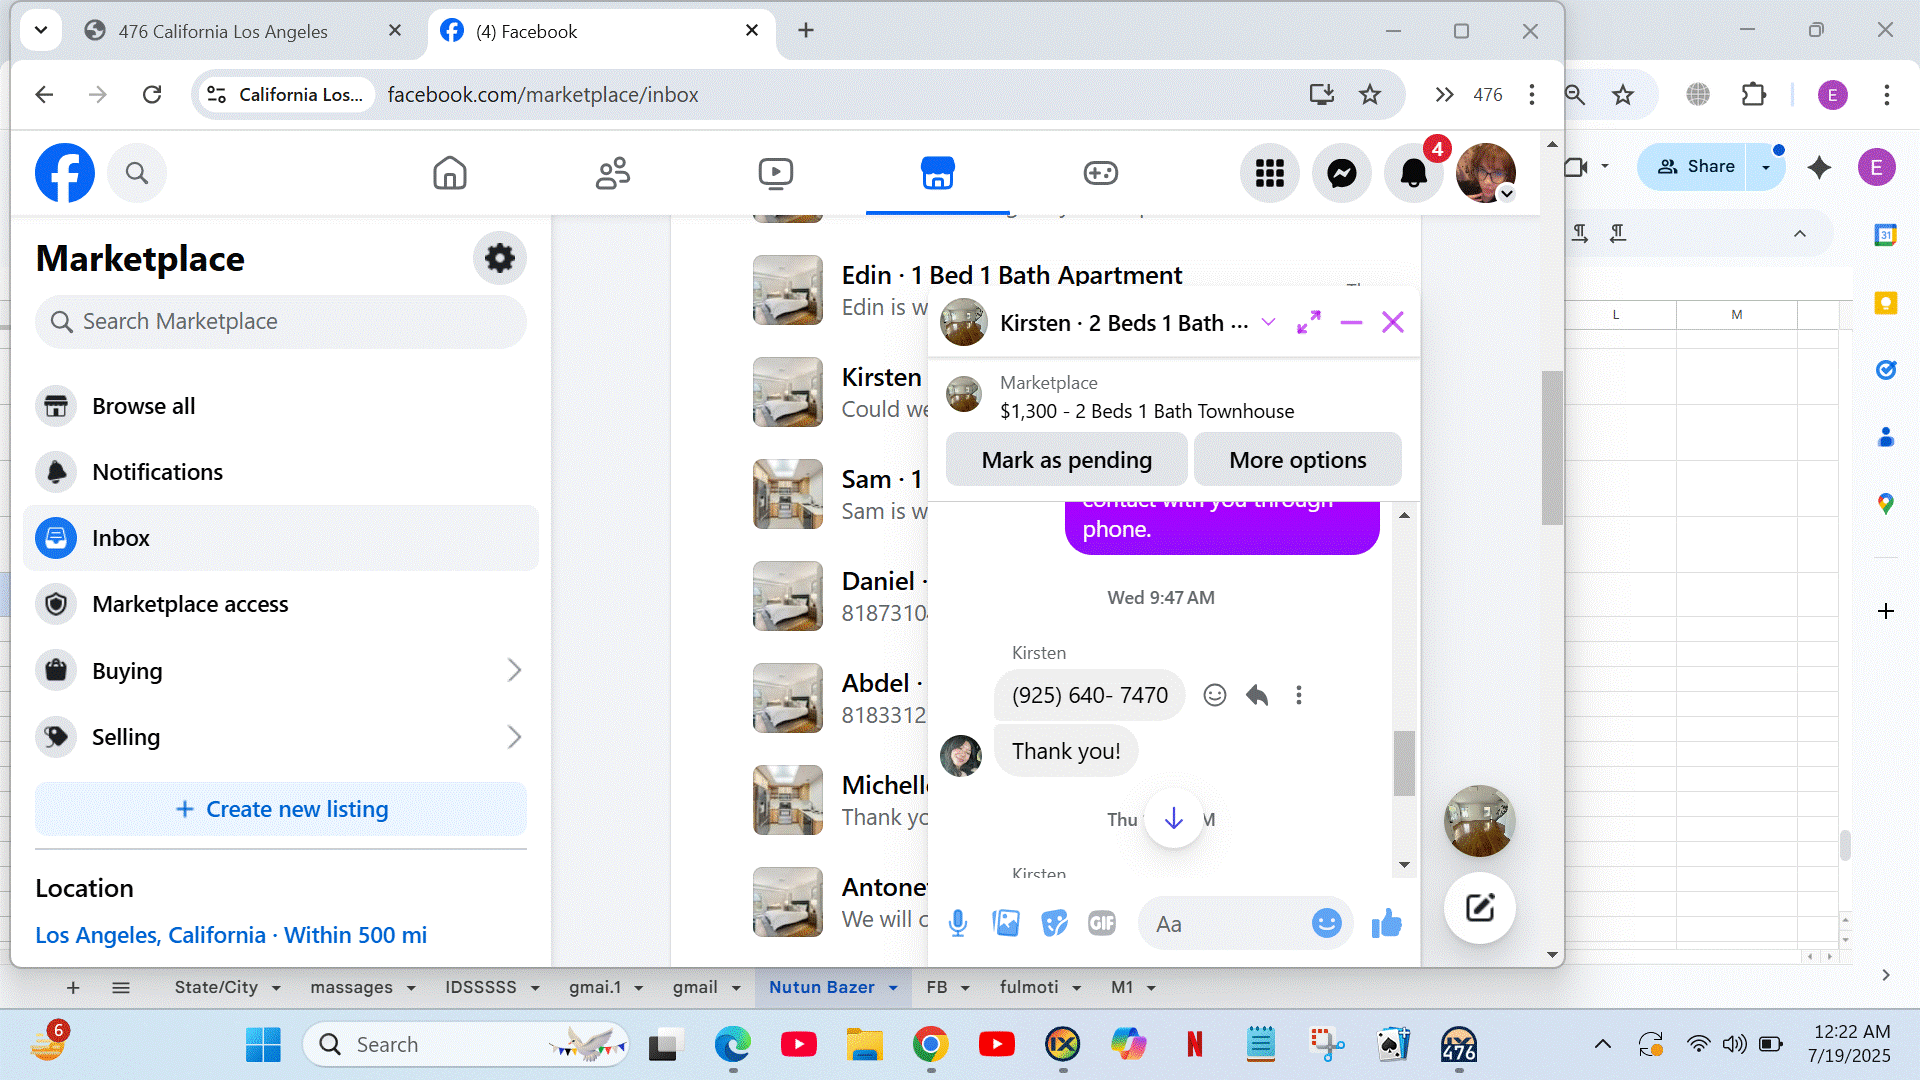
Task: Open Nutun Bazer sheet tab dropdown
Action: tap(893, 988)
